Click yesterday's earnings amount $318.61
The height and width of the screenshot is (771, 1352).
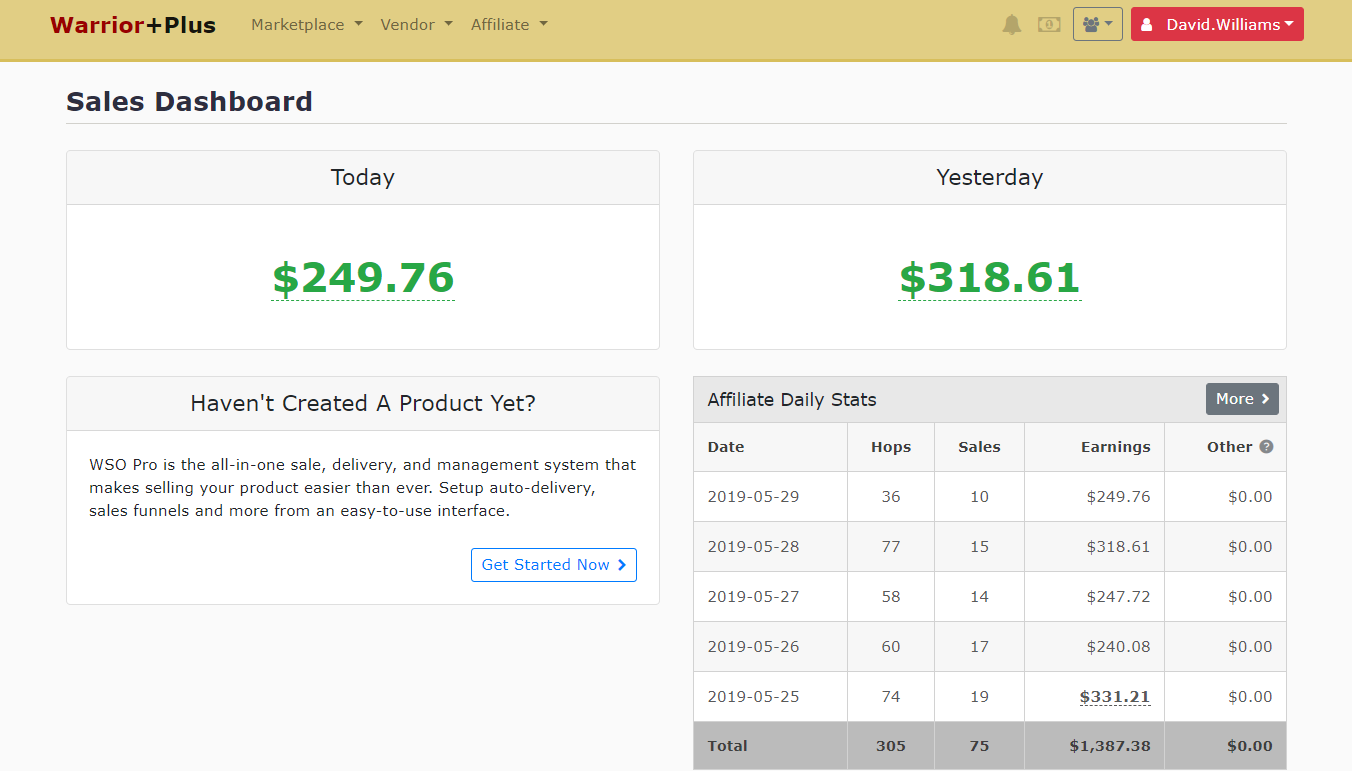pyautogui.click(x=989, y=278)
